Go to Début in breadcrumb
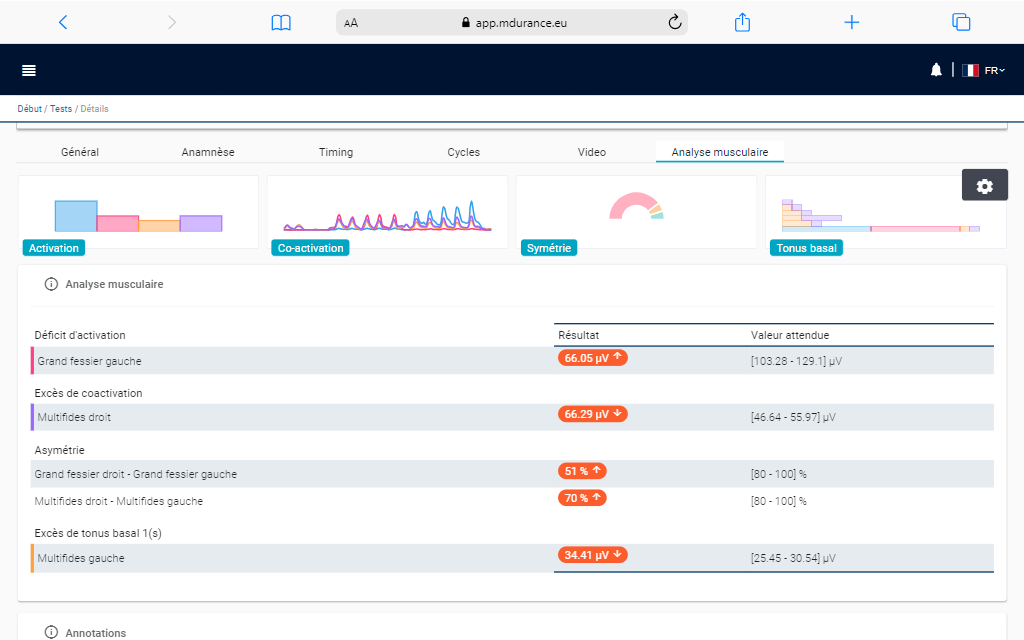Image resolution: width=1024 pixels, height=640 pixels. 29,109
